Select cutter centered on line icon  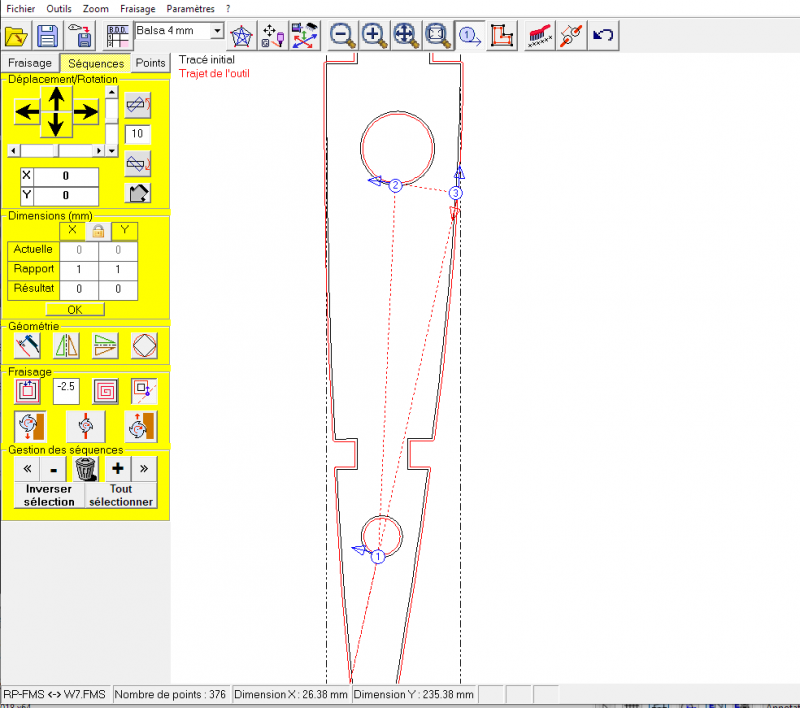[86, 426]
